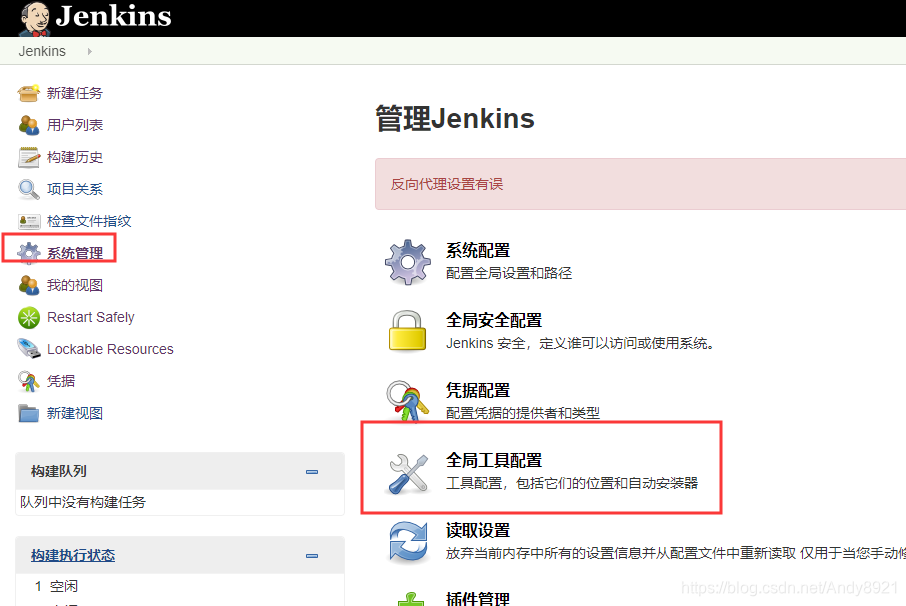Click the 用户列表 people icon
The width and height of the screenshot is (906, 606).
(x=28, y=125)
